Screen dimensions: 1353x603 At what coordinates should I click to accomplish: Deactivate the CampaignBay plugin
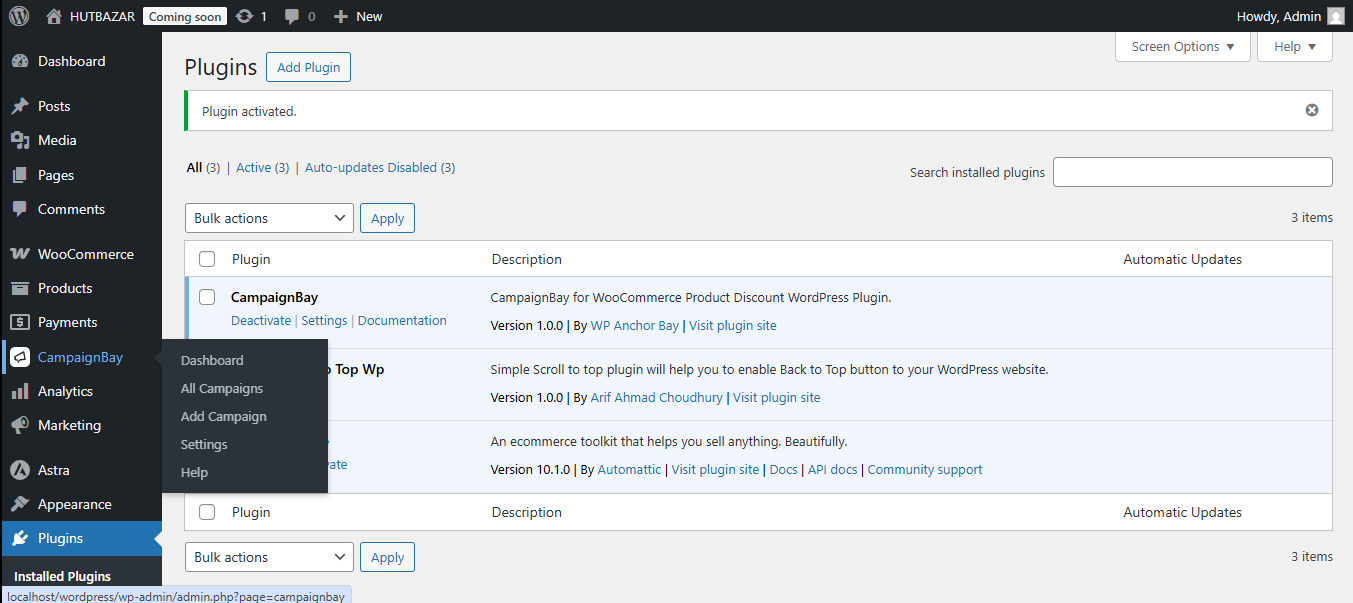pyautogui.click(x=261, y=320)
